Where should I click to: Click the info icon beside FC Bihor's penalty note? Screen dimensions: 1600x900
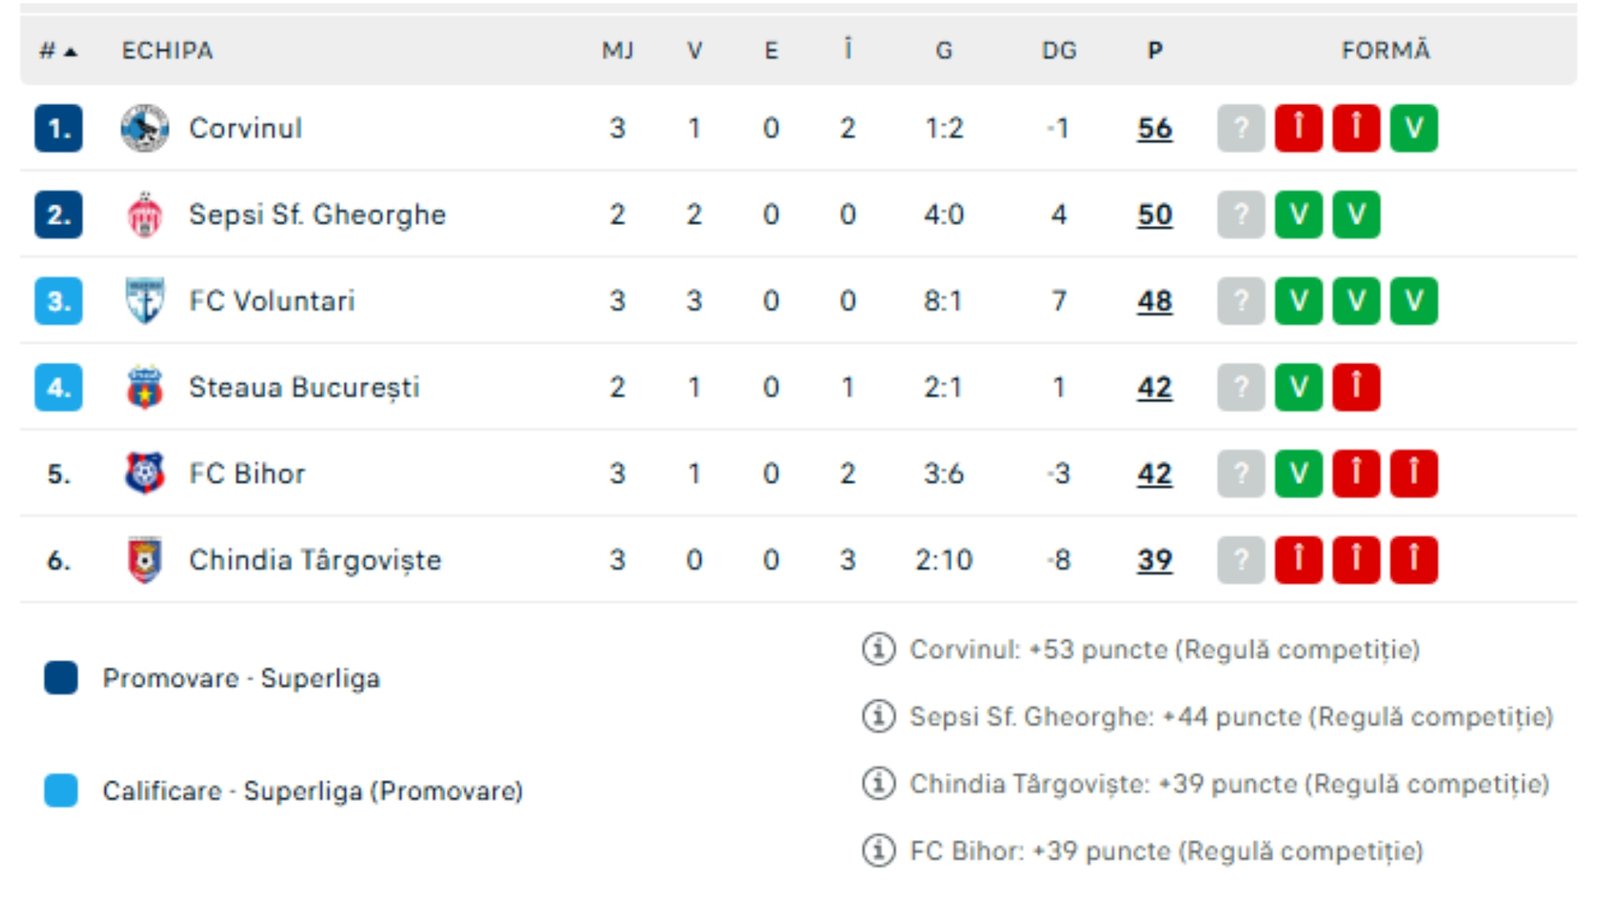tap(878, 851)
